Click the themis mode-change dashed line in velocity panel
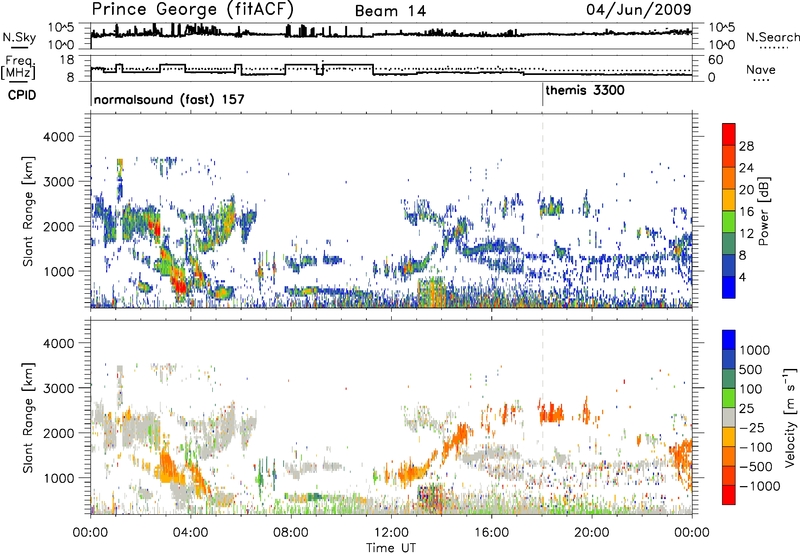 542,417
